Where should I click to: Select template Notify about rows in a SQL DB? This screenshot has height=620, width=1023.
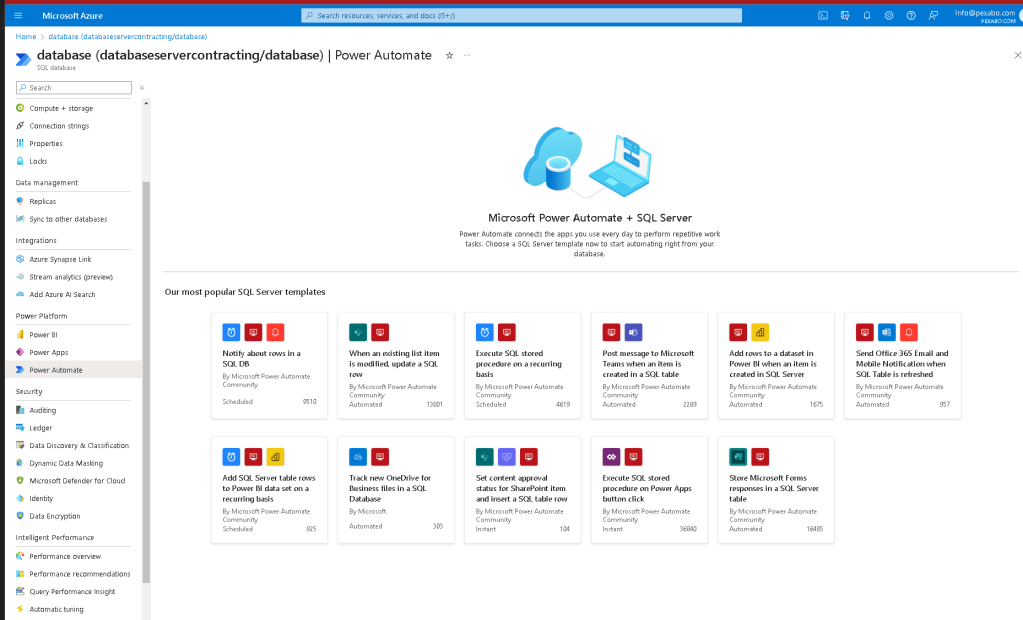pyautogui.click(x=269, y=365)
